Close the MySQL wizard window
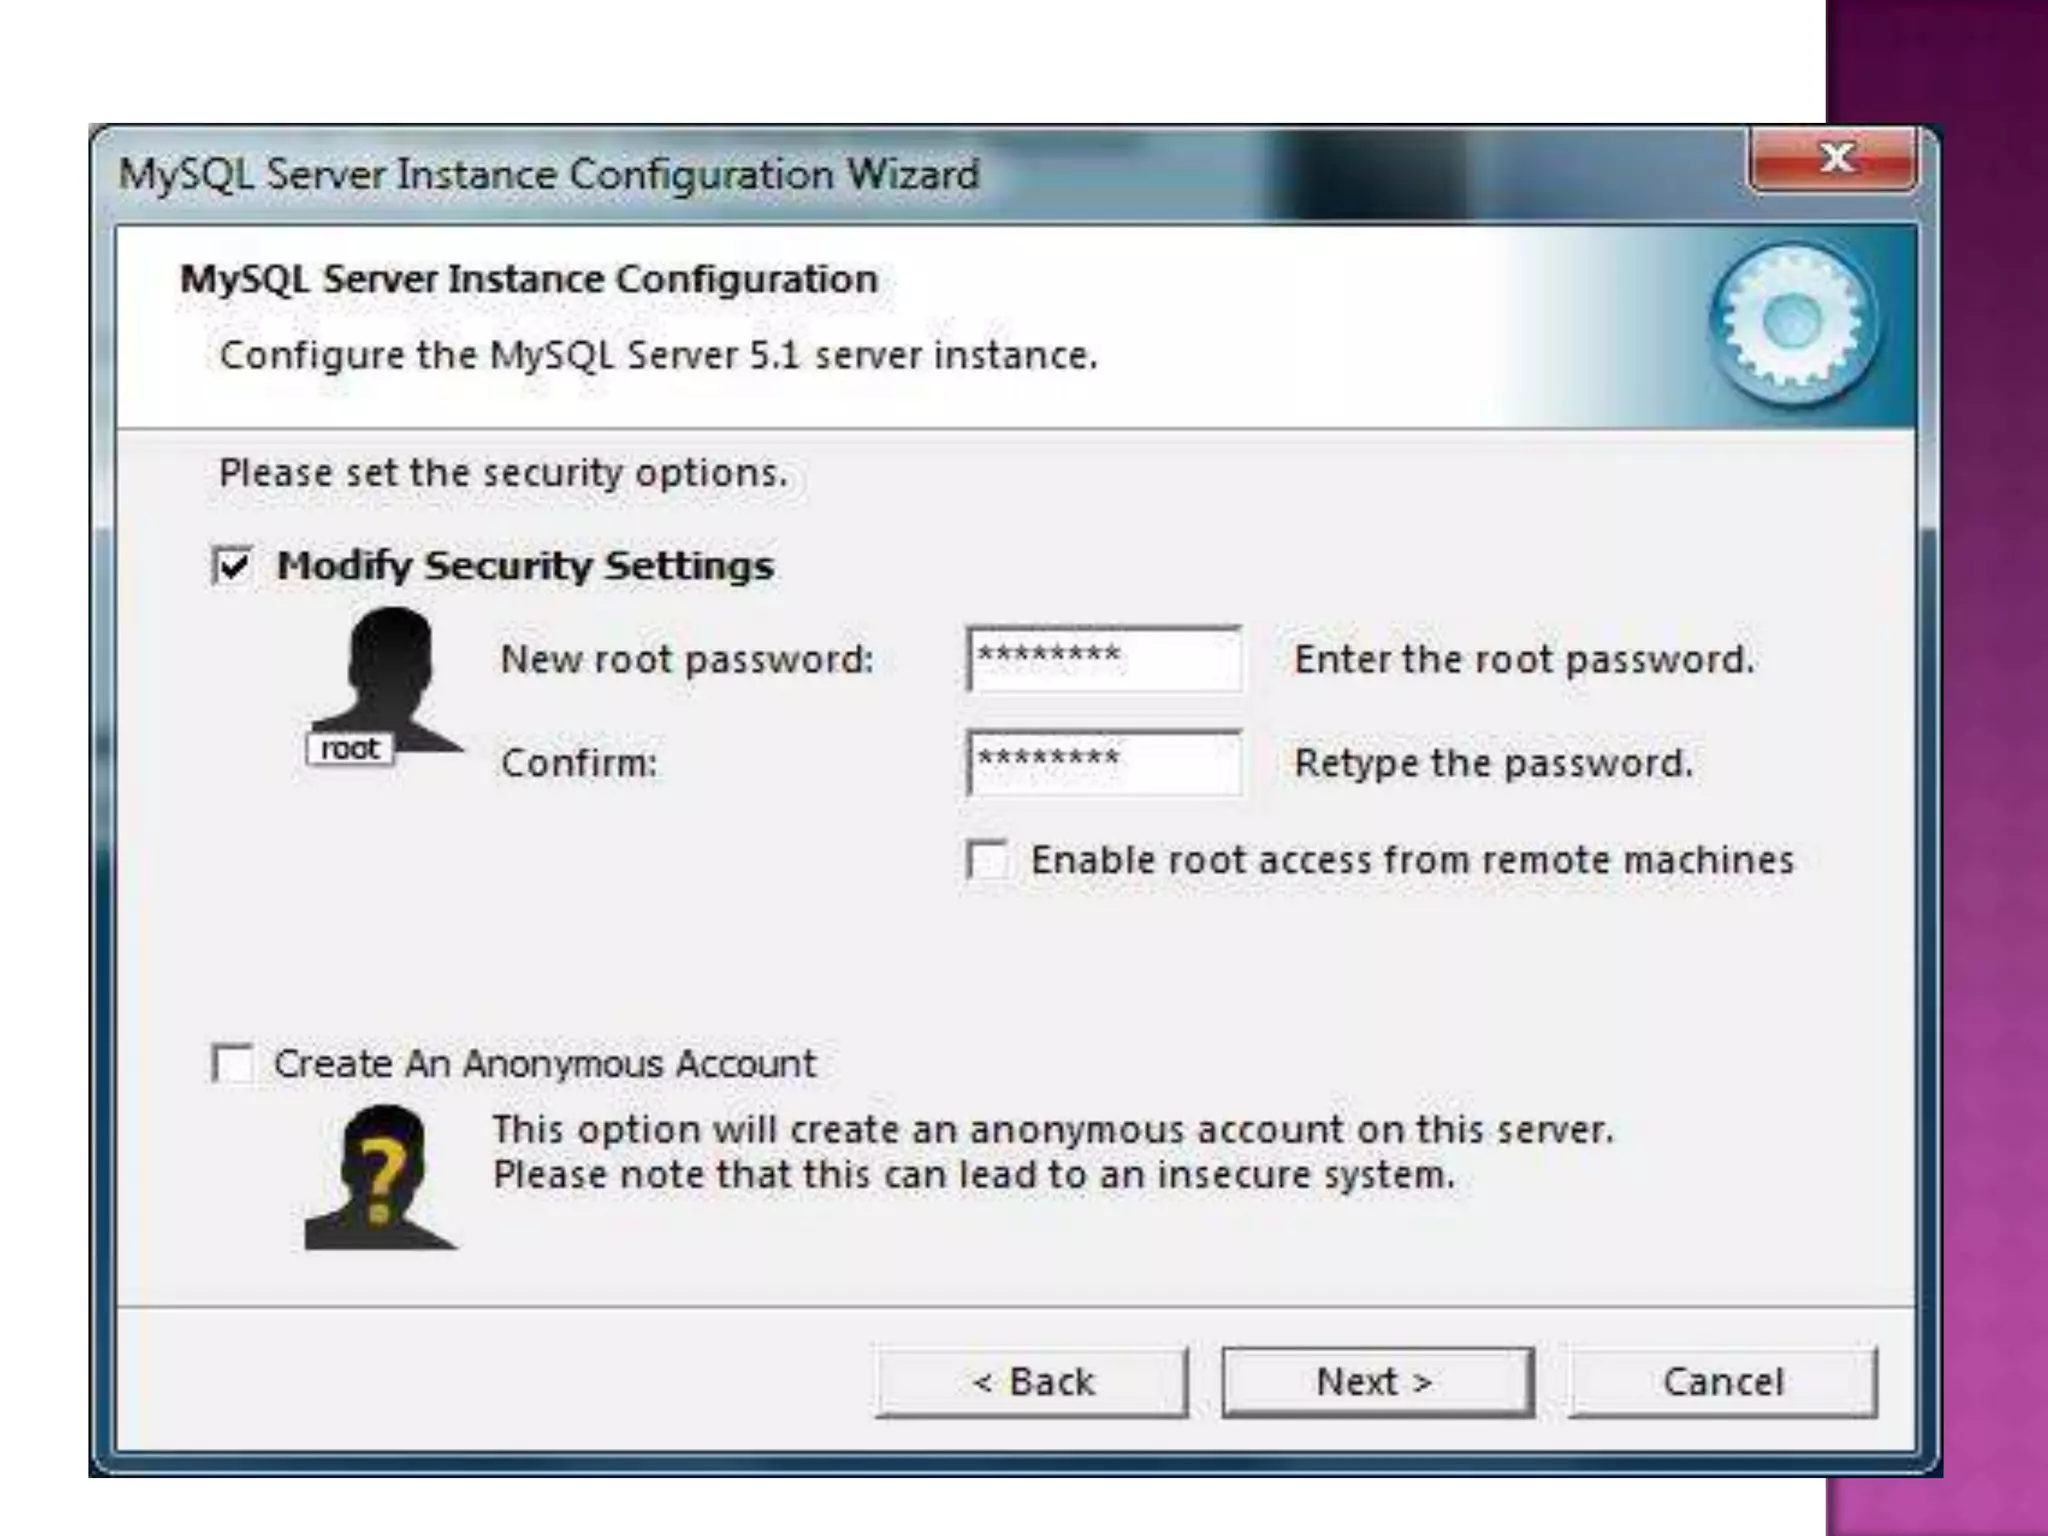Viewport: 2048px width, 1536px height. click(x=1834, y=158)
